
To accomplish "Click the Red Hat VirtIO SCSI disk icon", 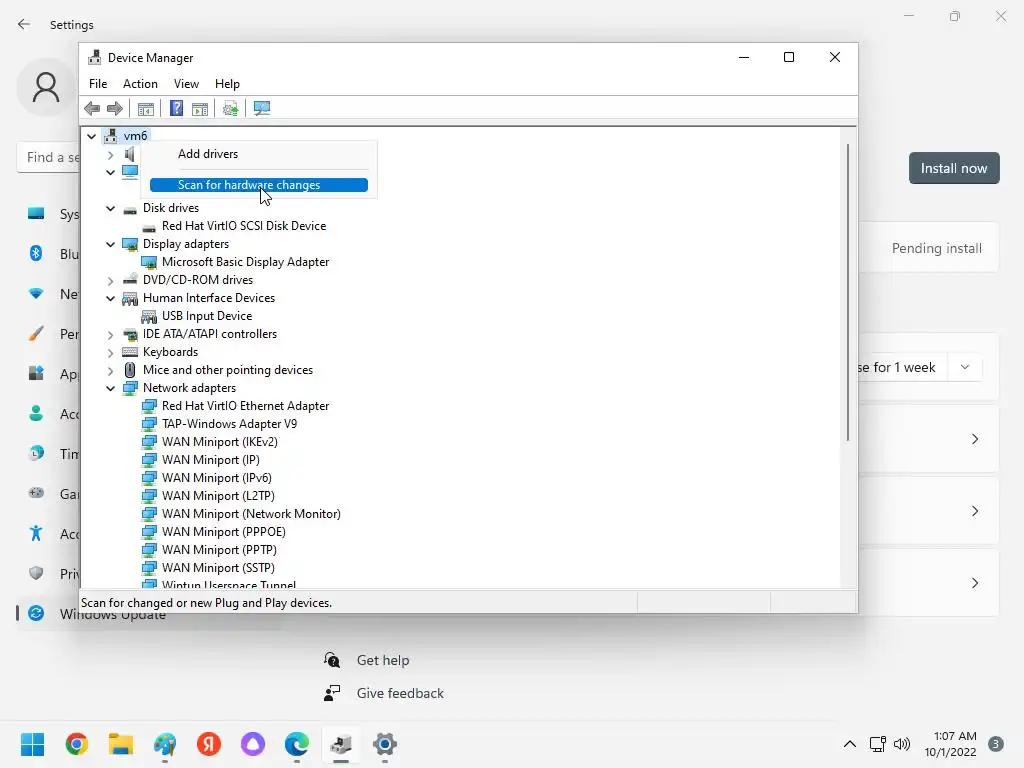I will pos(149,227).
